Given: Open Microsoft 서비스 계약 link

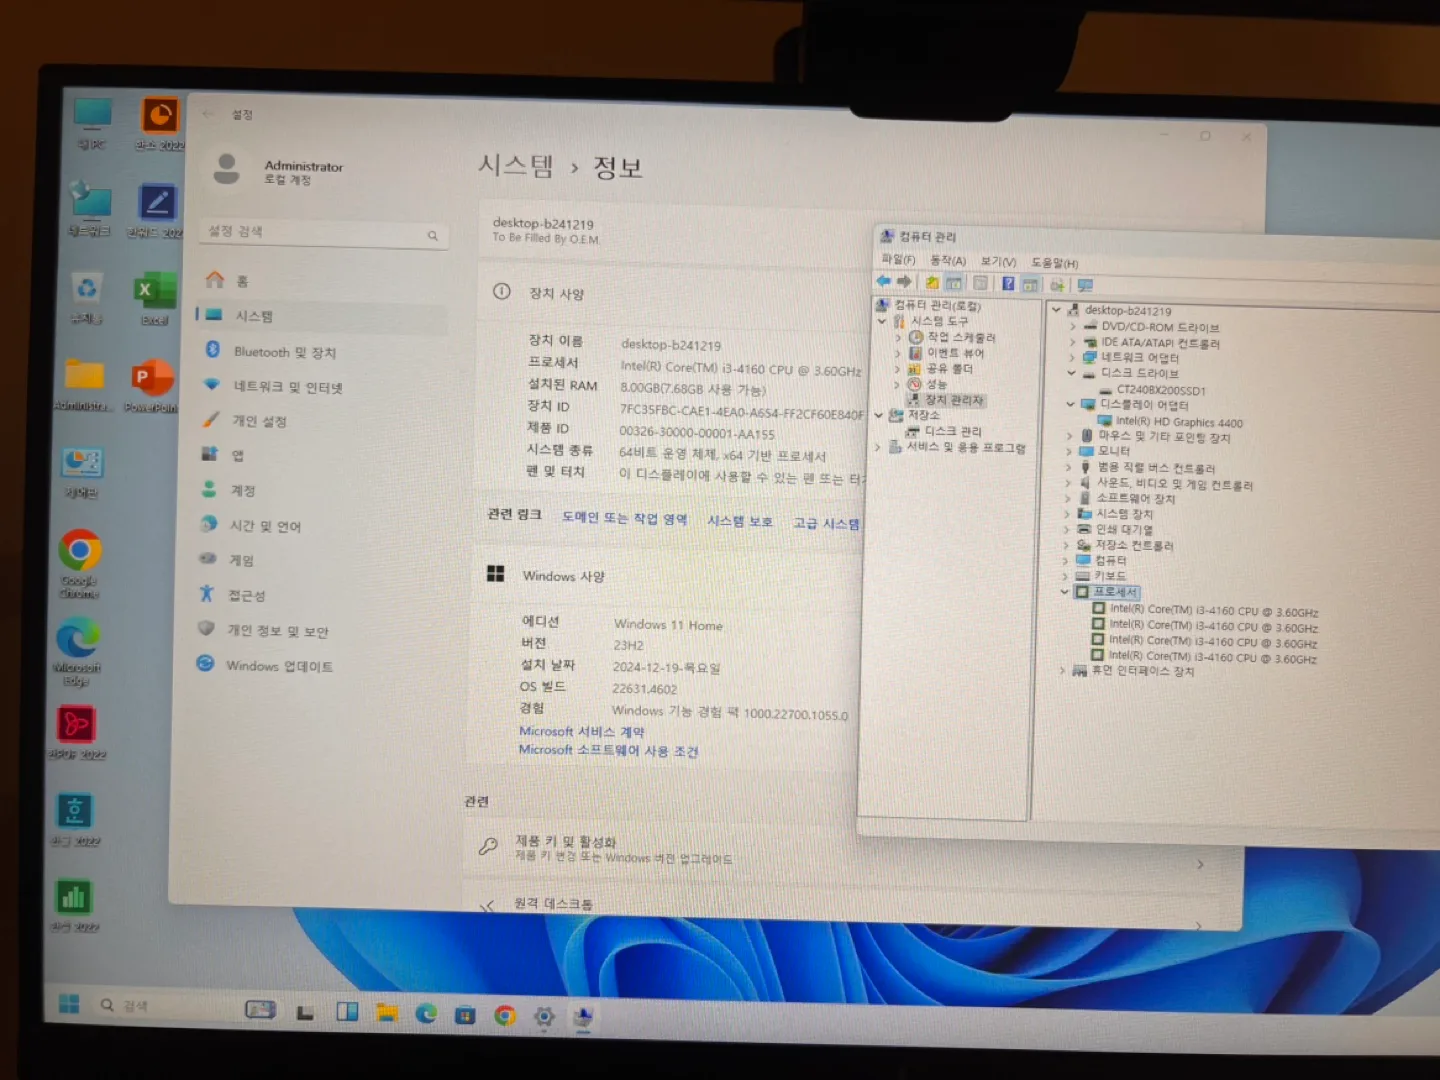Looking at the screenshot, I should [581, 731].
